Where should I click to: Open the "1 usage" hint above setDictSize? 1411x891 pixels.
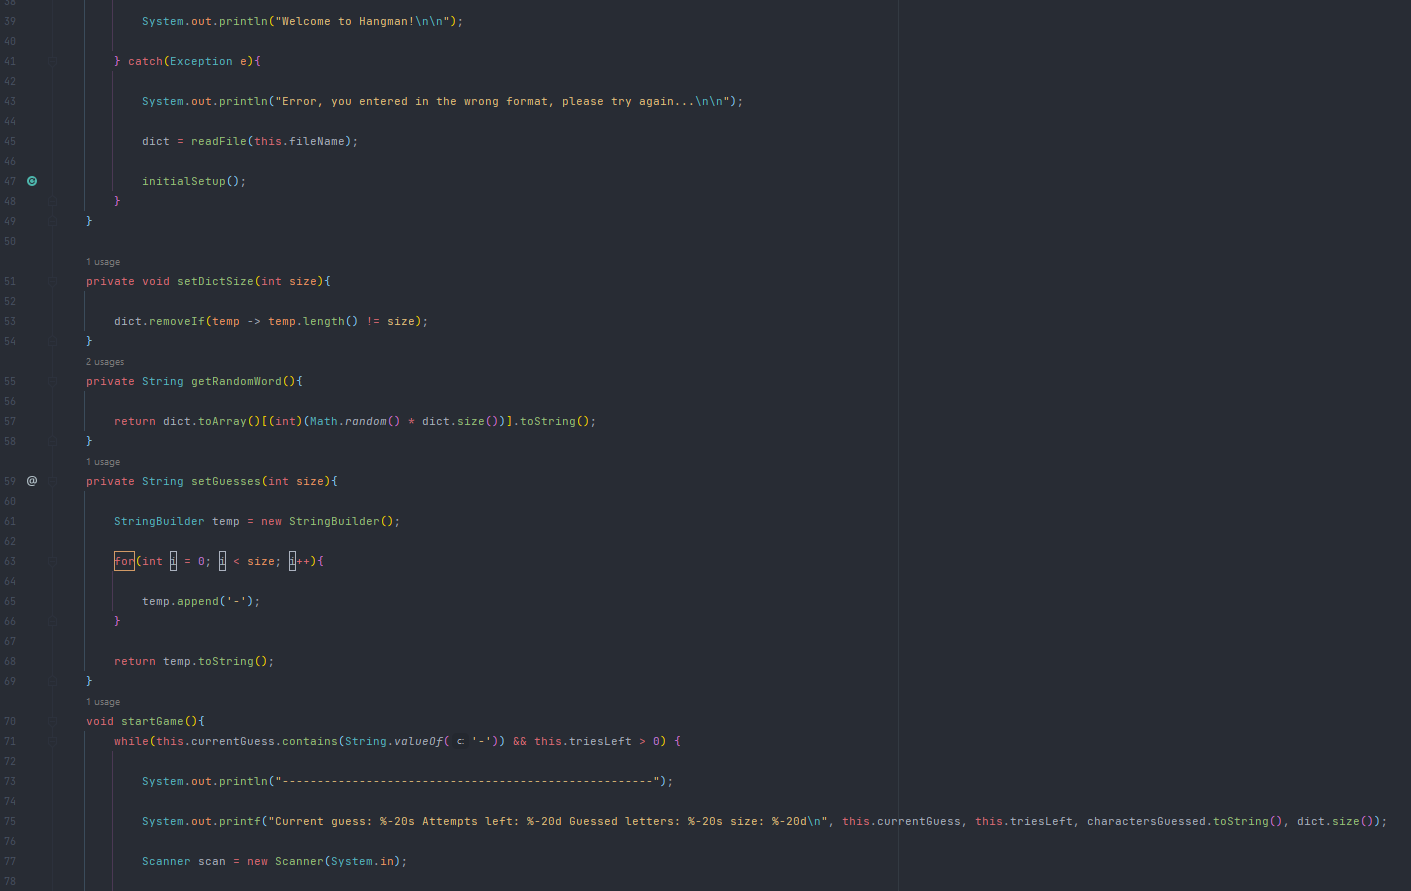pos(103,261)
